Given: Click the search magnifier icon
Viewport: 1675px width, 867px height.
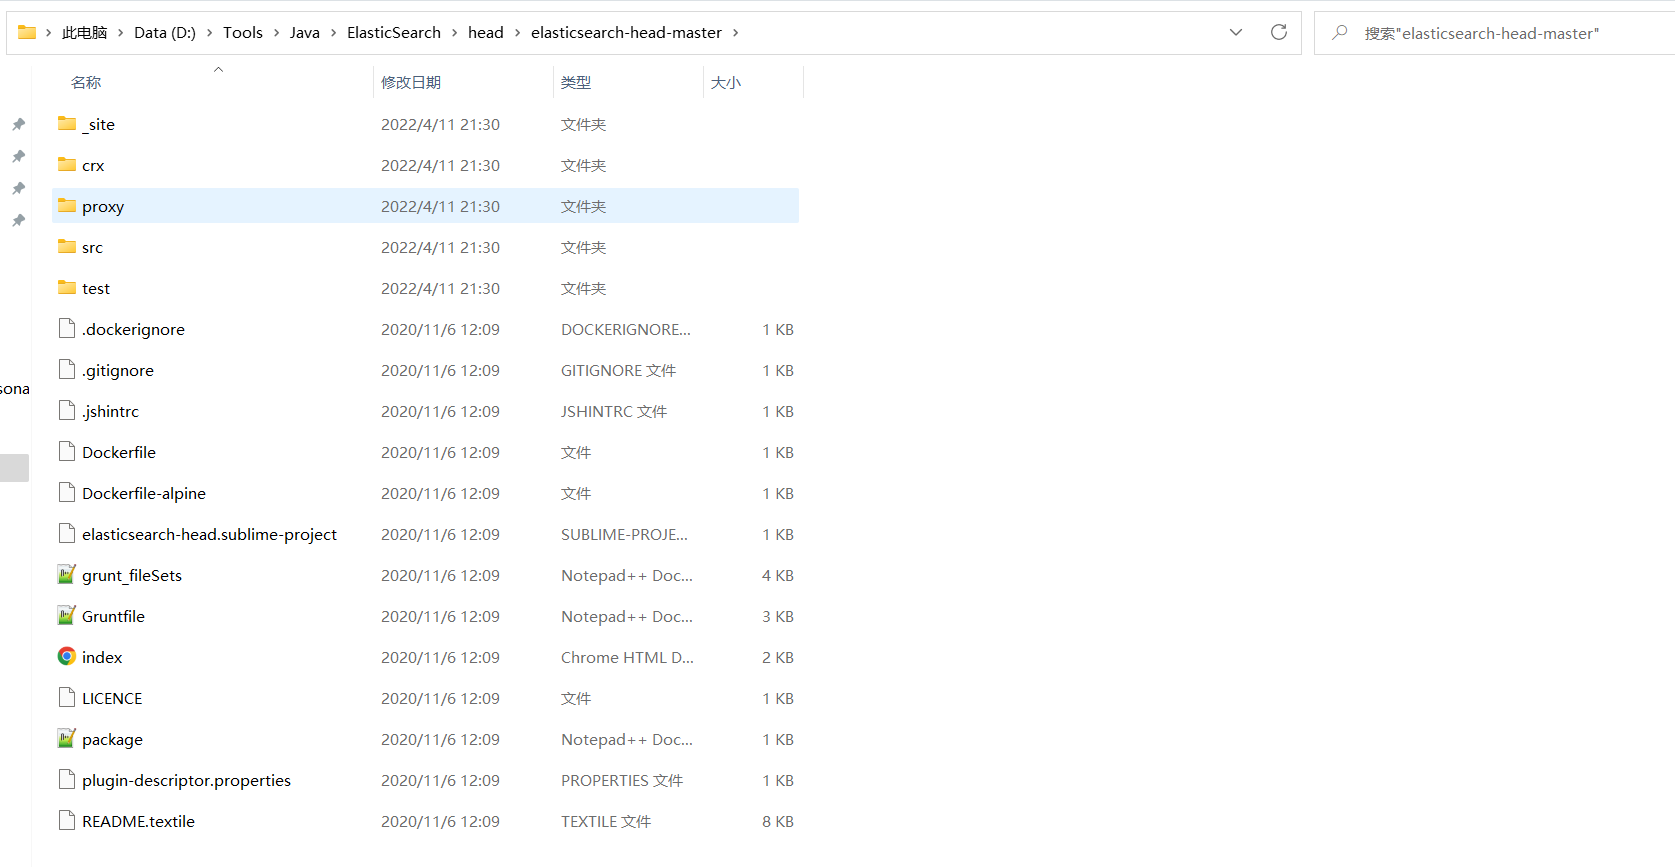Looking at the screenshot, I should [x=1340, y=32].
